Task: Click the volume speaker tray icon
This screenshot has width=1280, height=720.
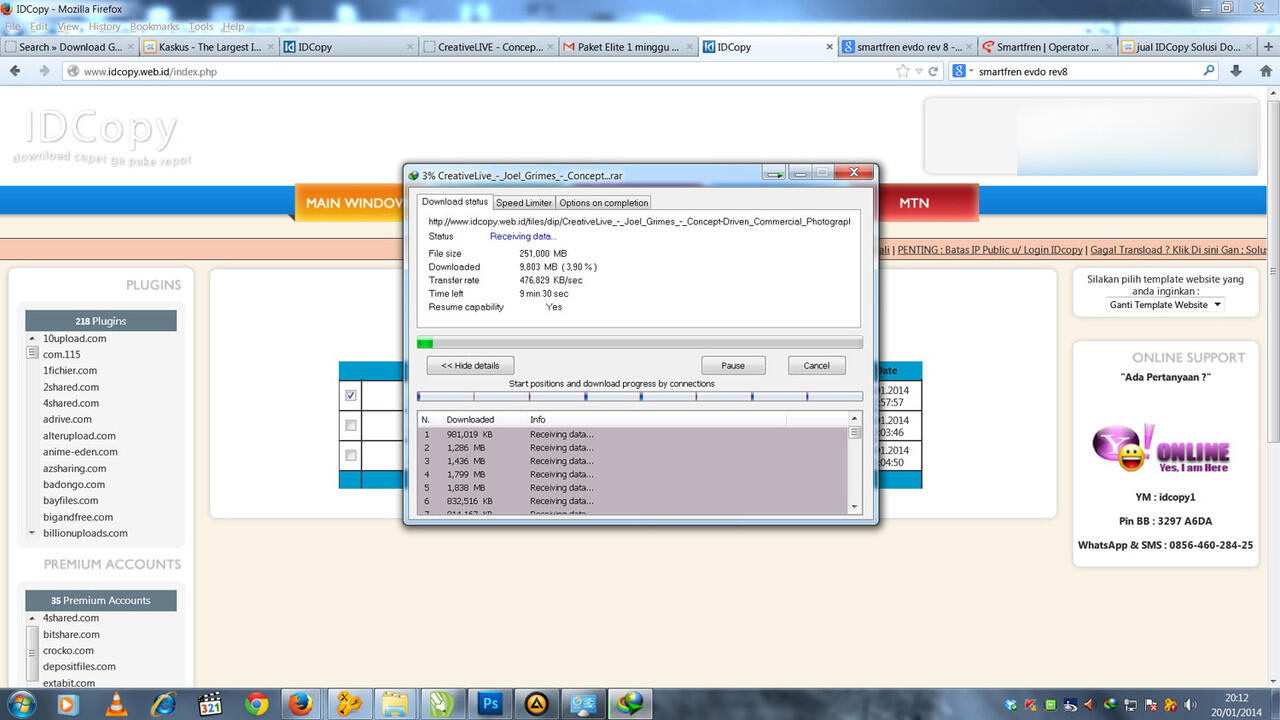Action: click(1191, 705)
